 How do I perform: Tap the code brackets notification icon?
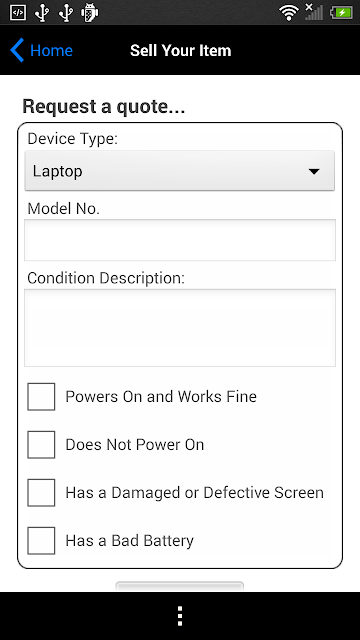[18, 13]
